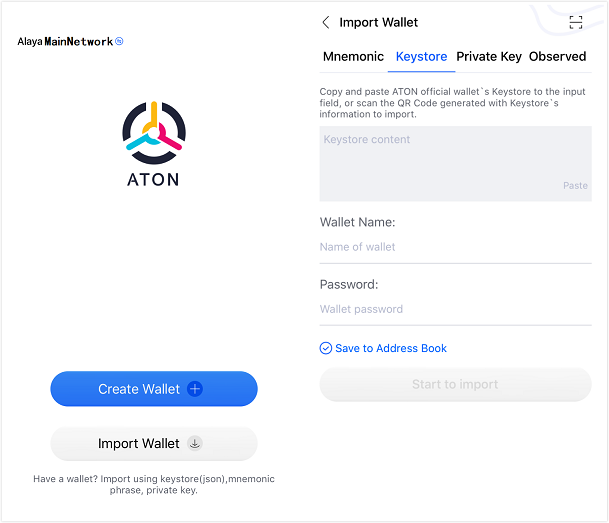Click the download icon on Import Wallet
The width and height of the screenshot is (609, 523).
(195, 443)
